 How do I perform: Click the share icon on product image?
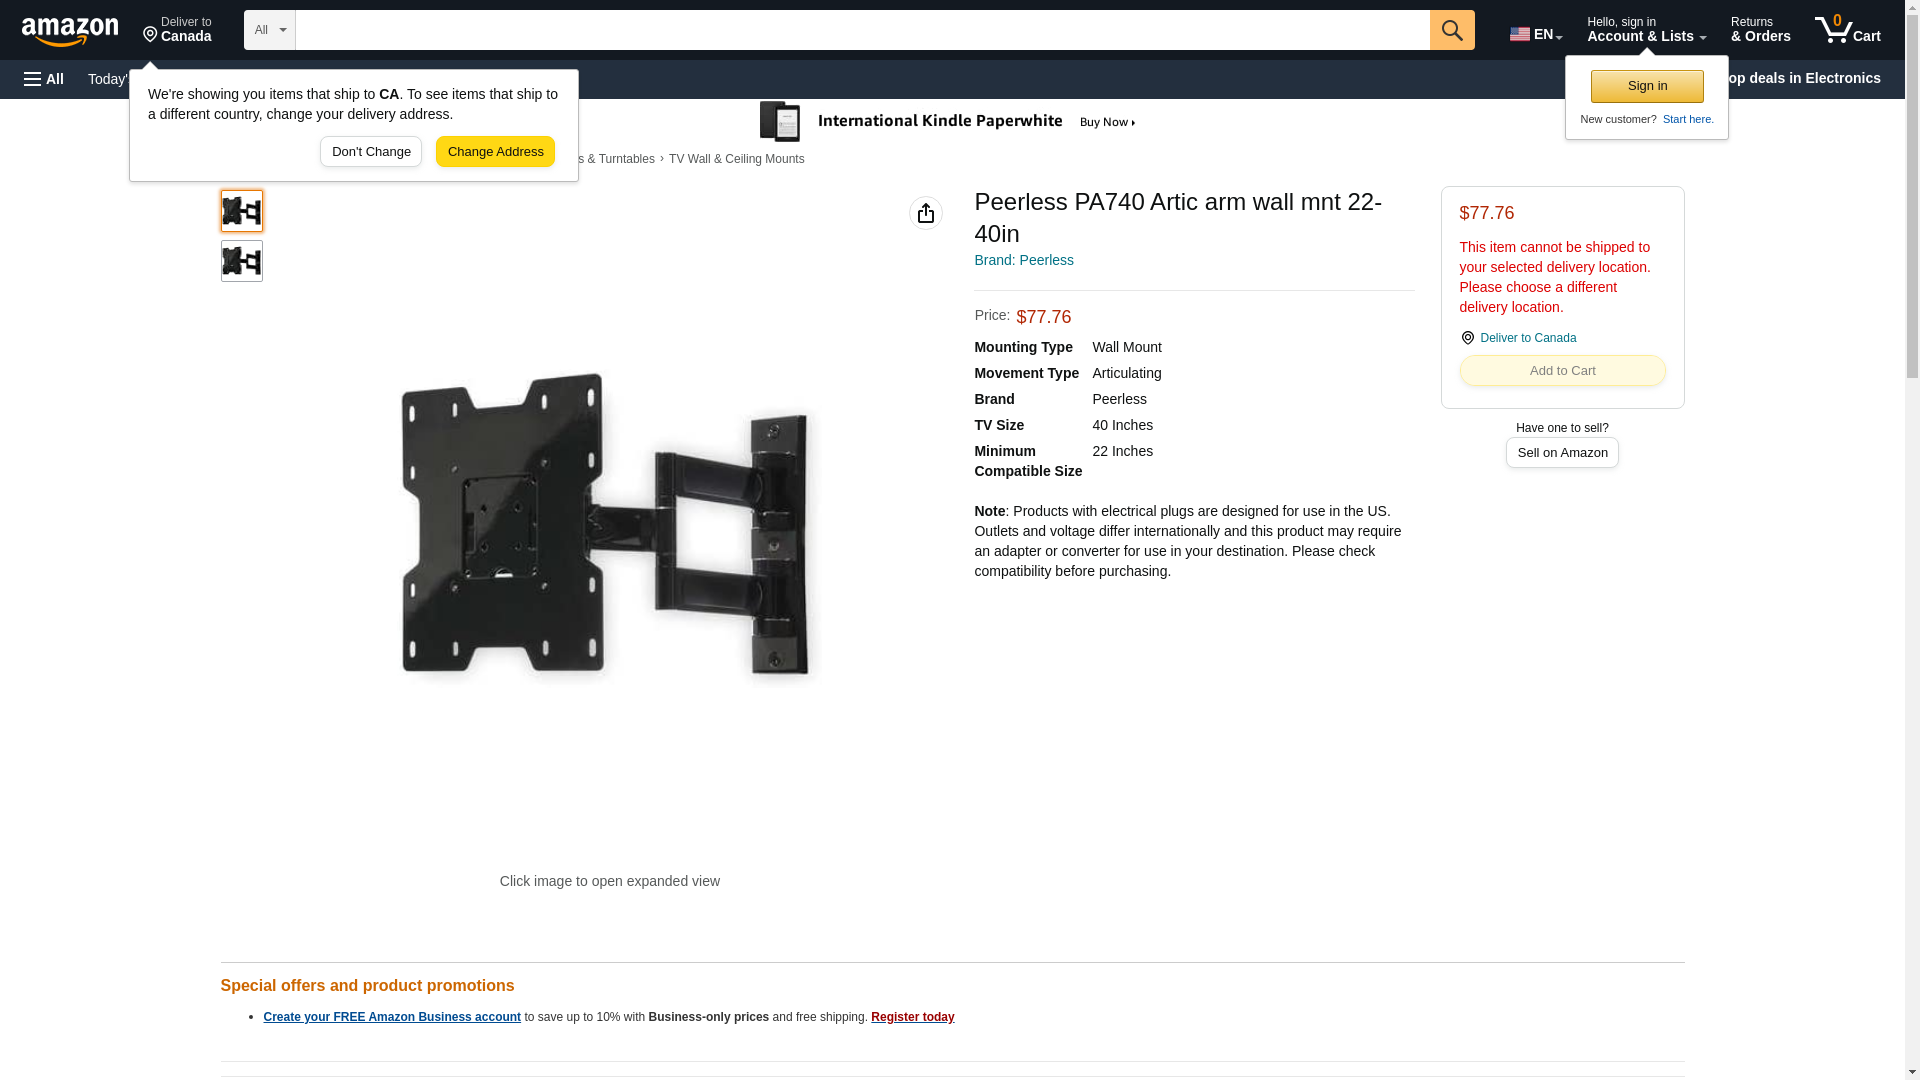[x=926, y=213]
